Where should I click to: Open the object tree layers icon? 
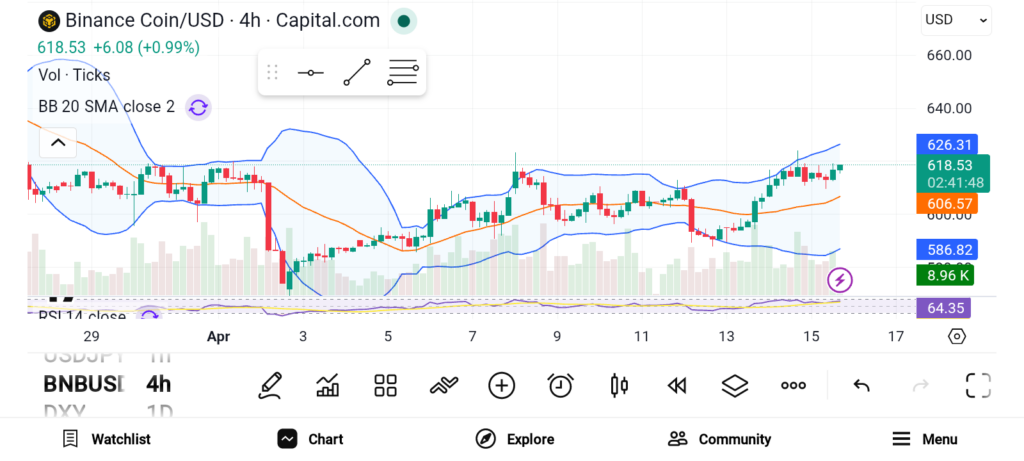tap(735, 385)
